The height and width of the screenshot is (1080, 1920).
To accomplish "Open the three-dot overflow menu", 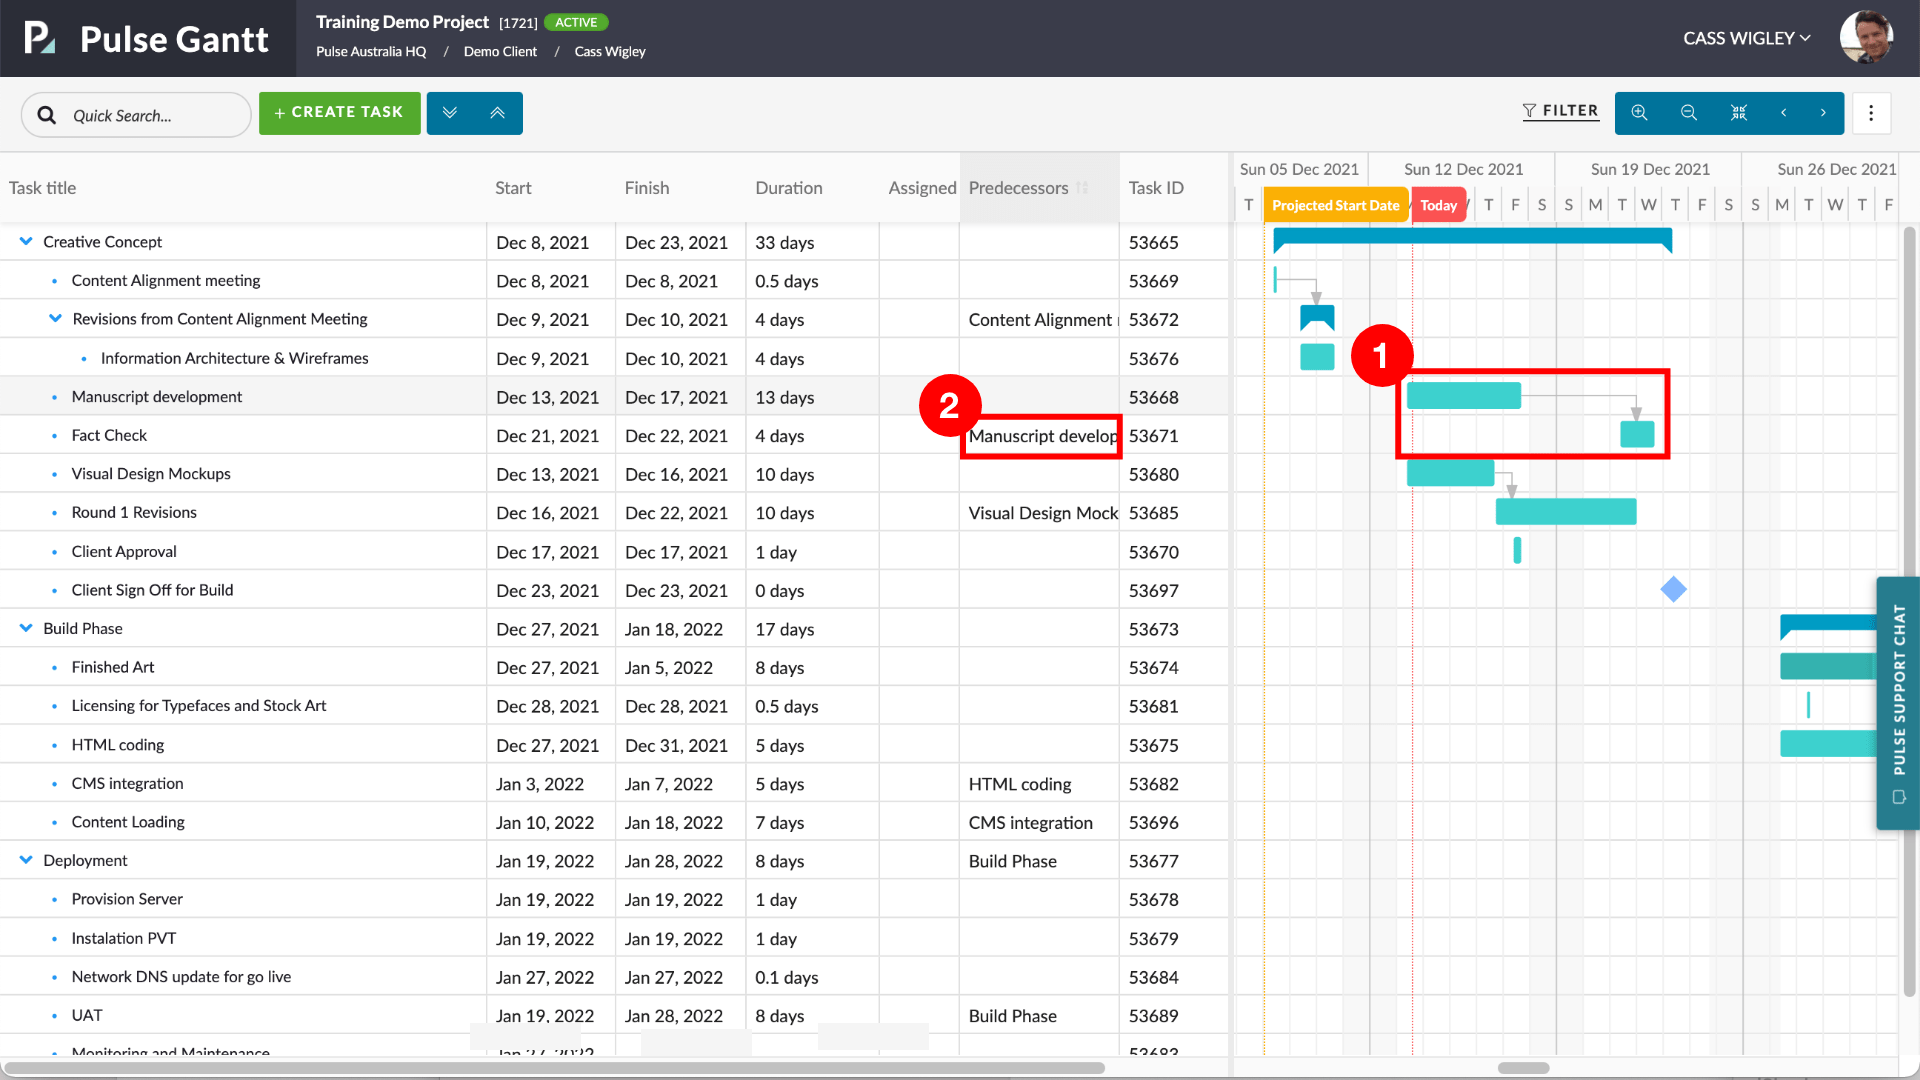I will (x=1871, y=112).
